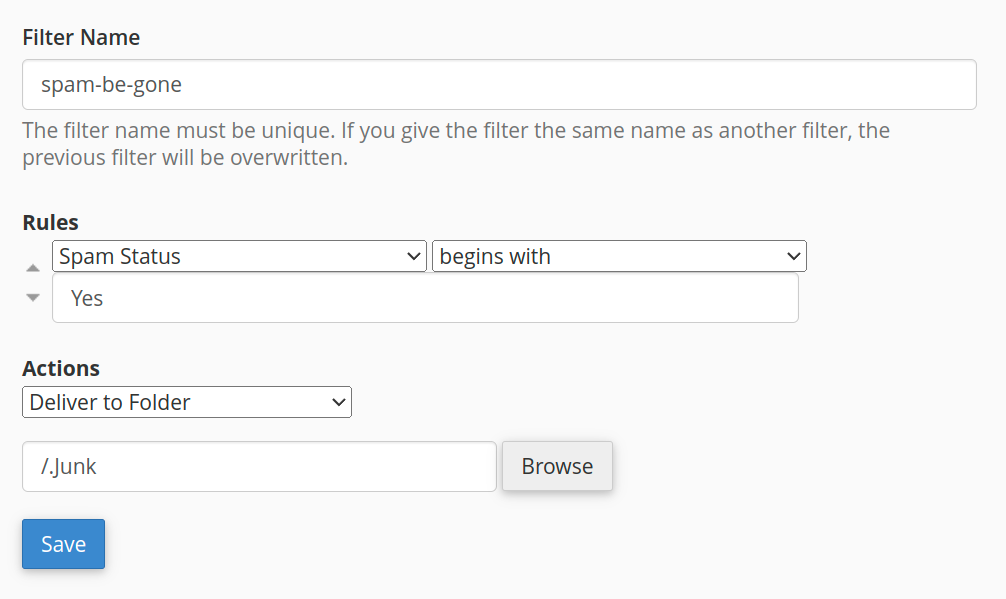1006x599 pixels.
Task: Open the Spam Status rule field dropdown
Action: (x=239, y=257)
